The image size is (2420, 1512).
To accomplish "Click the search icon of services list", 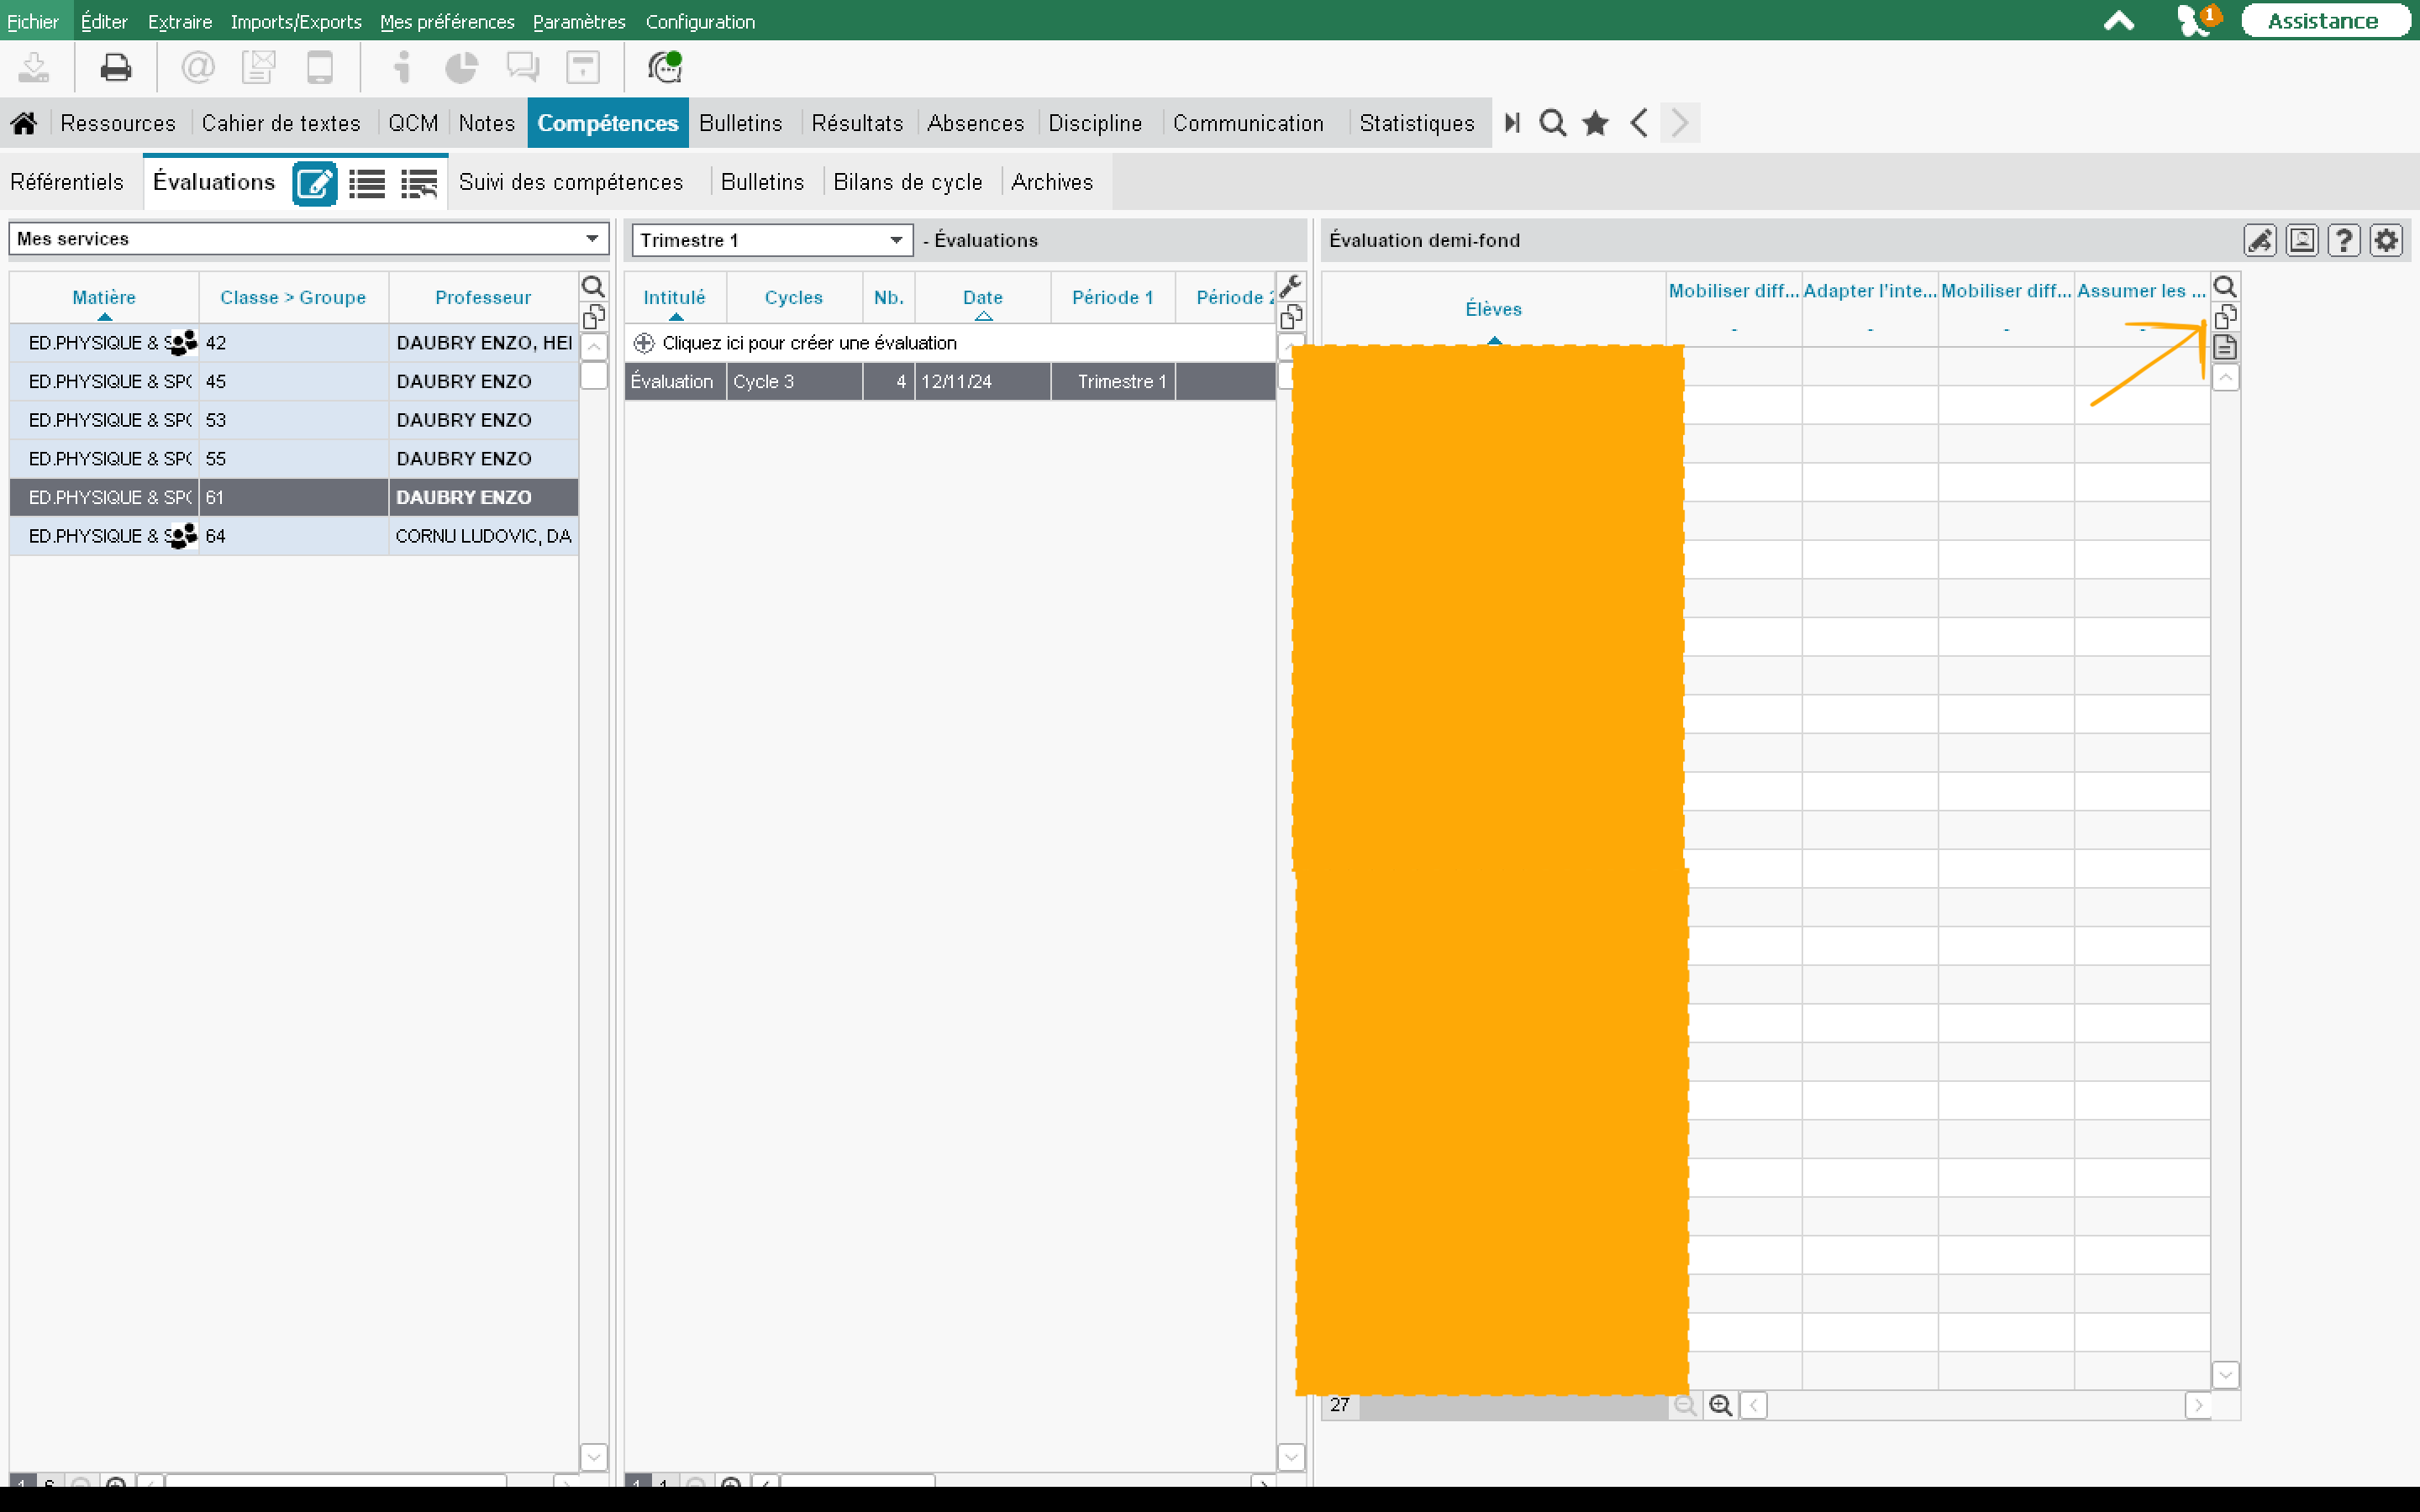I will [x=593, y=287].
